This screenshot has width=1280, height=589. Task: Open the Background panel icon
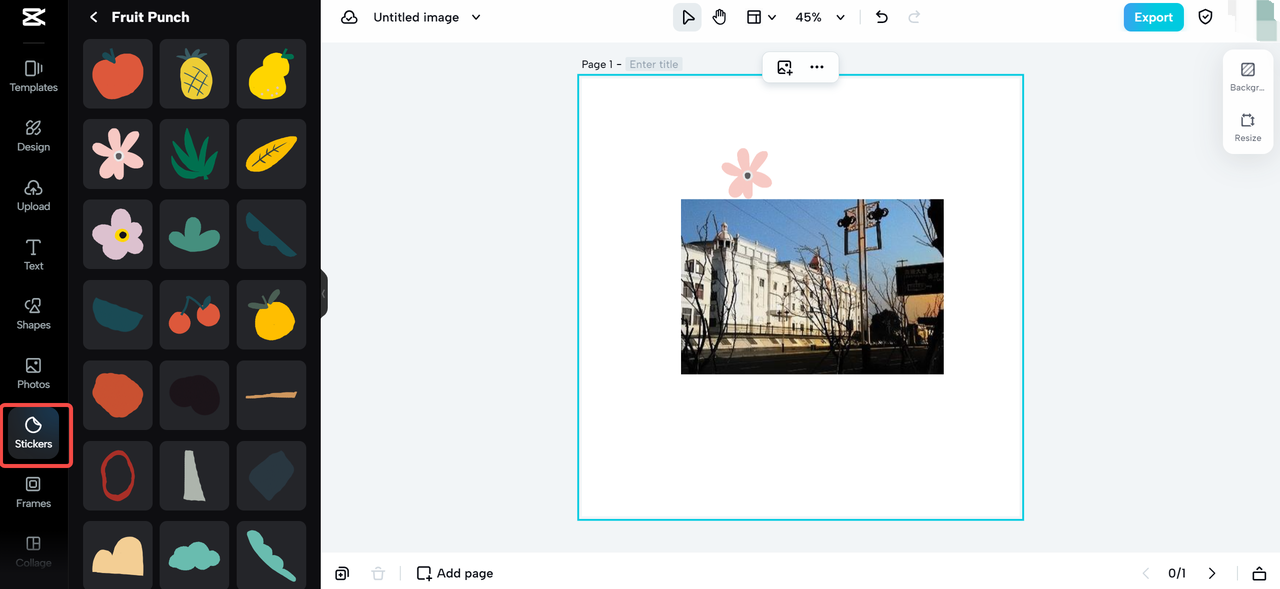point(1247,76)
